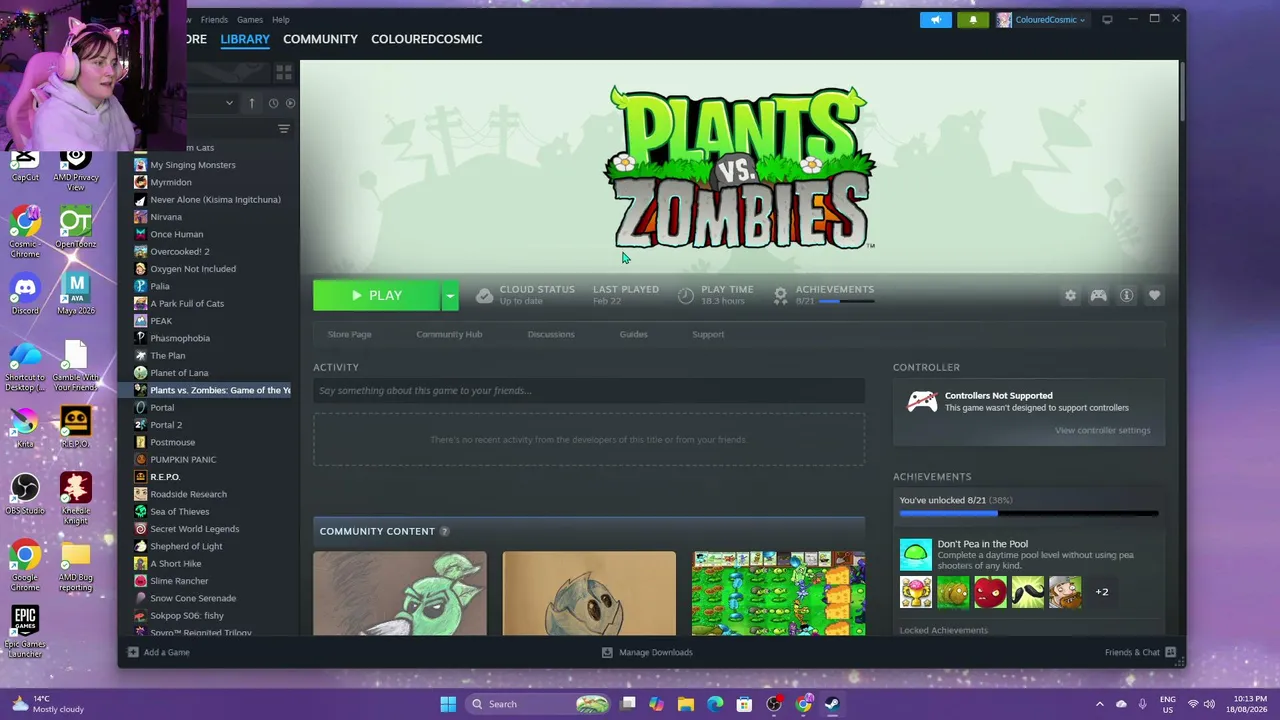Click the achievements progress bar
This screenshot has width=1280, height=720.
point(1029,514)
